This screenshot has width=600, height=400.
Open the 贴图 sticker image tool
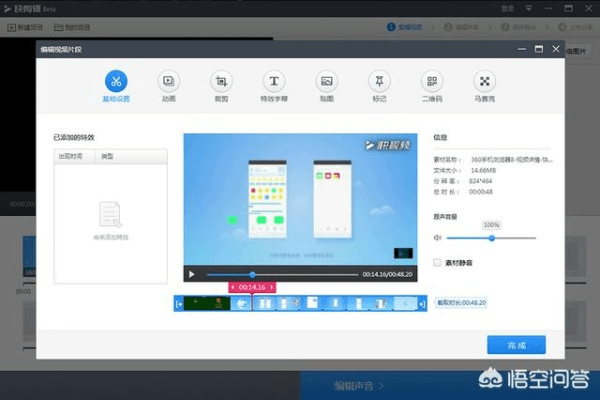[326, 81]
